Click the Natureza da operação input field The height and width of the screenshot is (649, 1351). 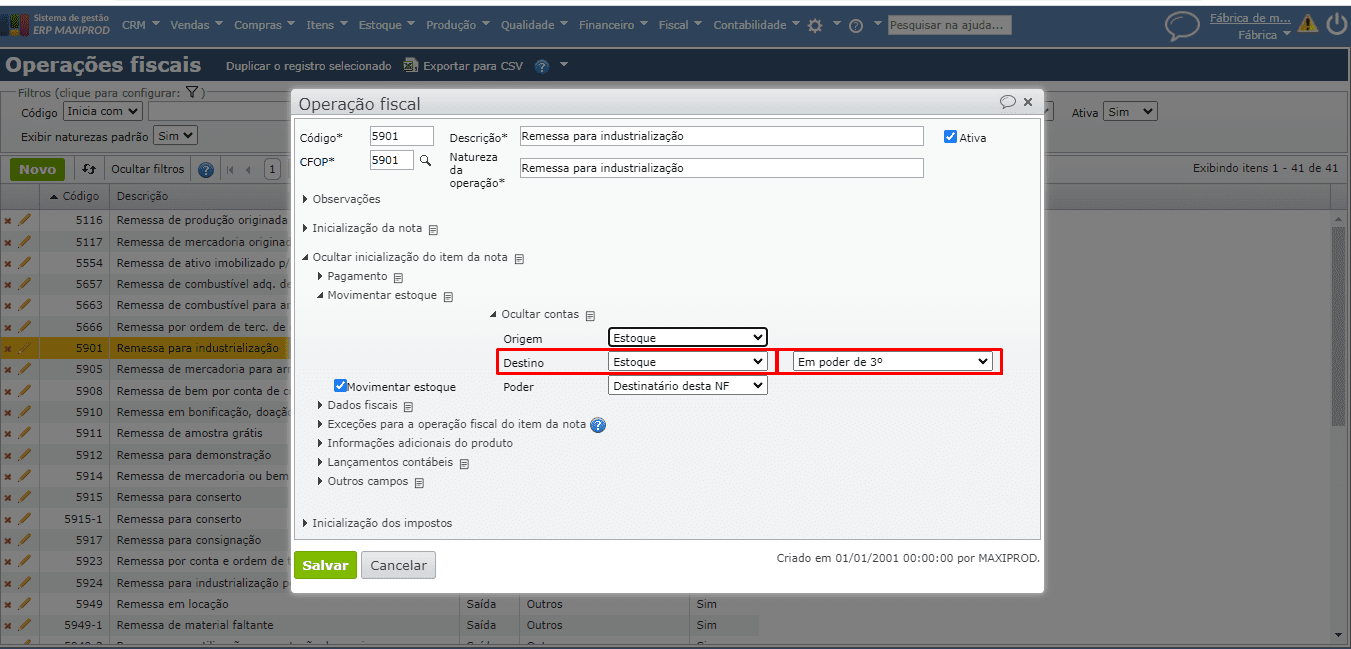click(x=722, y=168)
